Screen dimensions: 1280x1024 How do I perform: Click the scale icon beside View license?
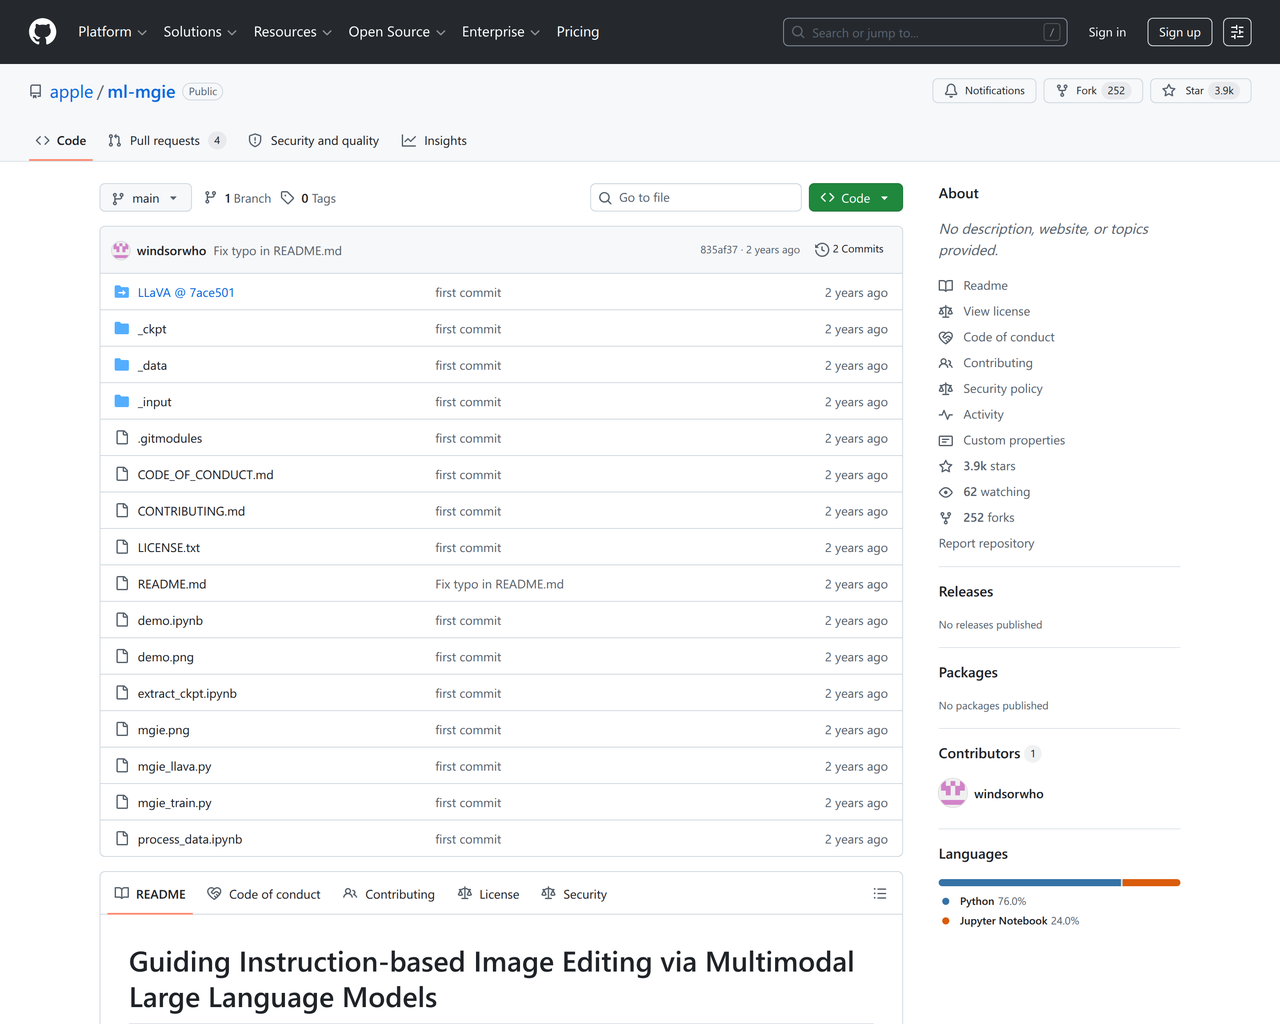coord(946,312)
